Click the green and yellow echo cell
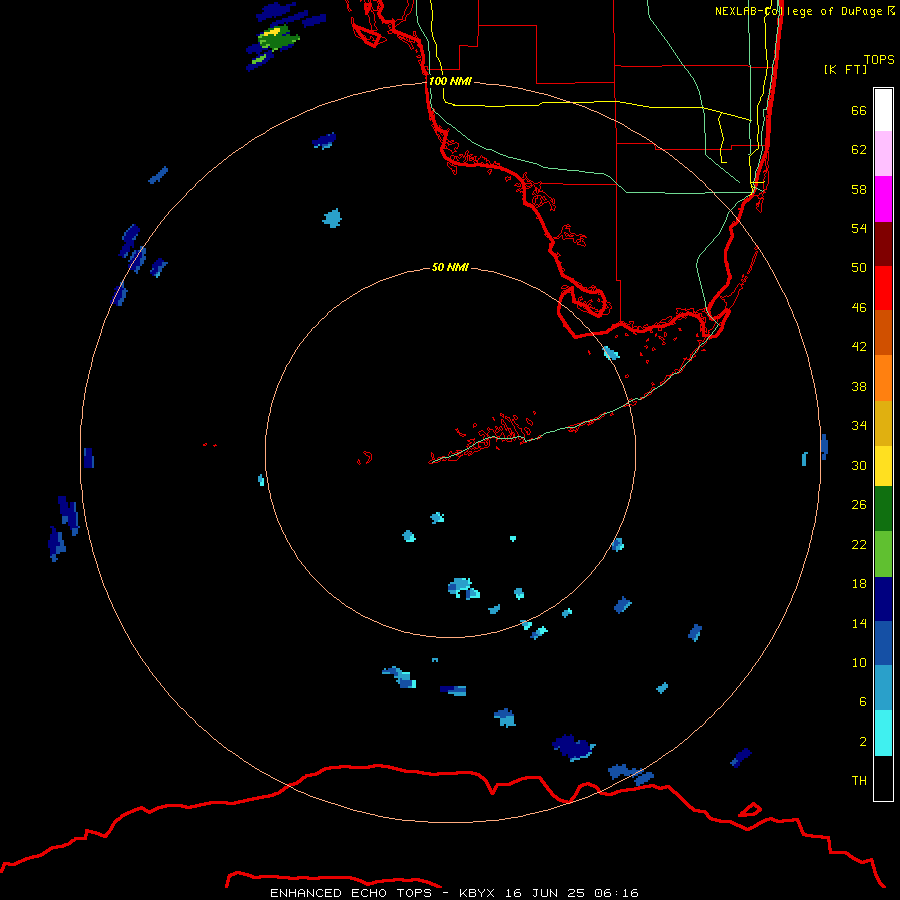 click(x=278, y=40)
